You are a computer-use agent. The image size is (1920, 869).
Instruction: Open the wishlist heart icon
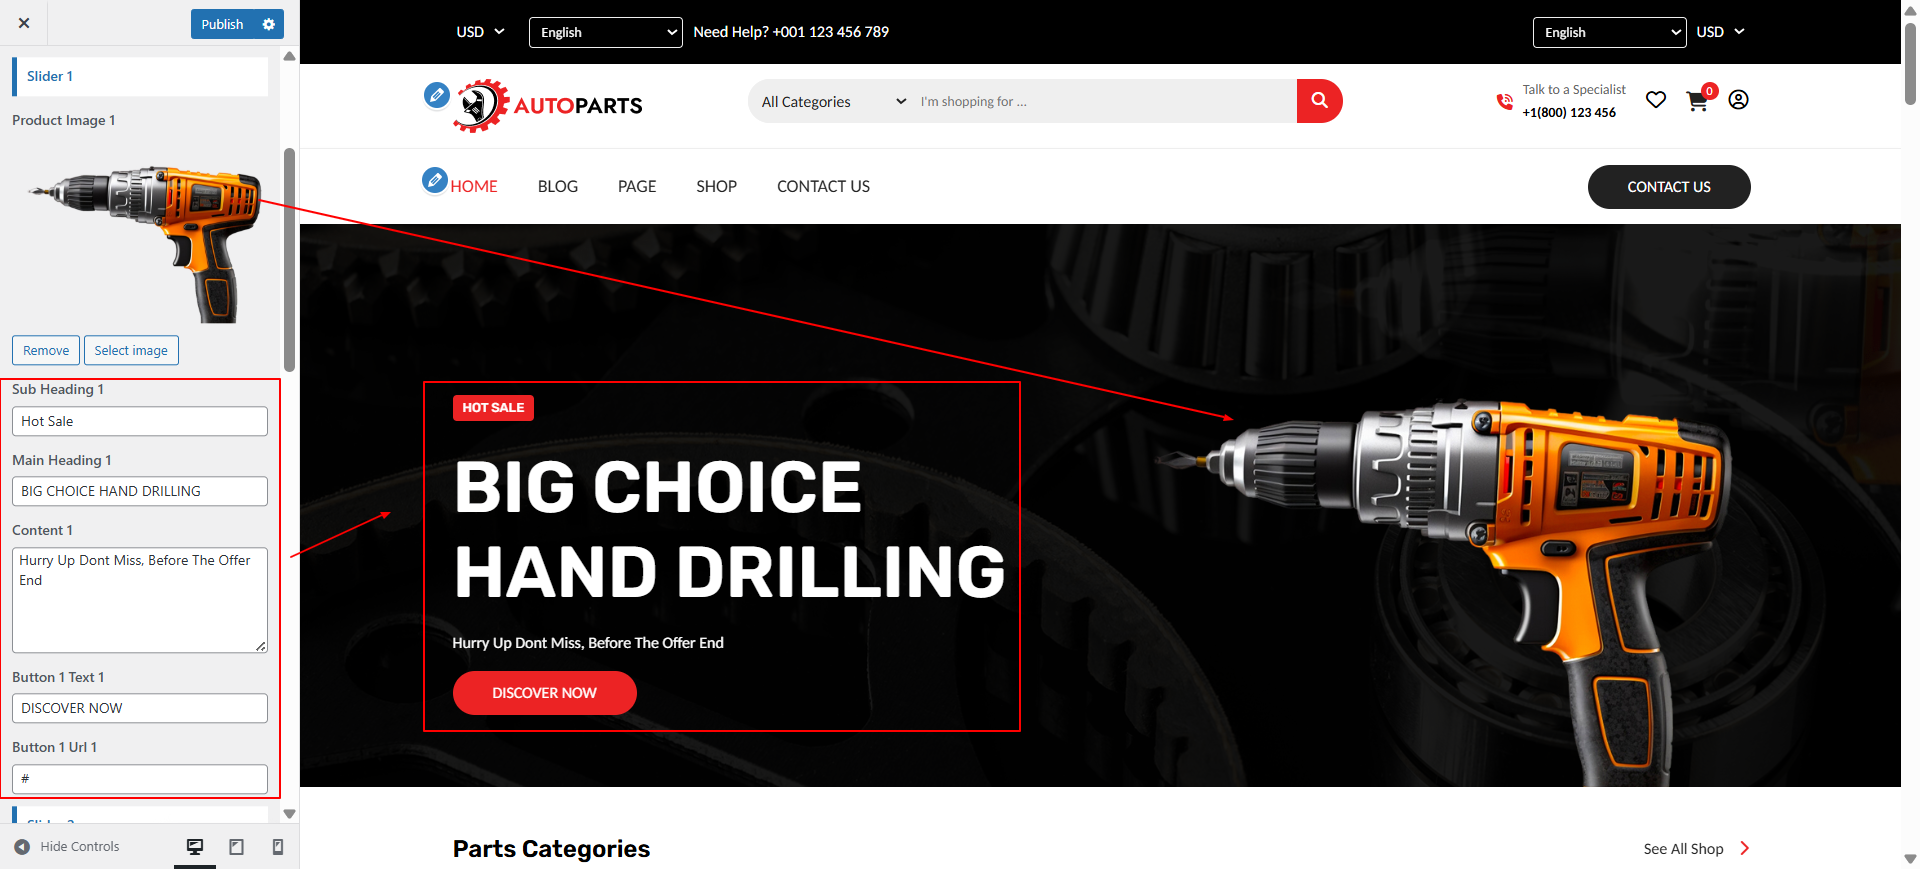point(1656,100)
